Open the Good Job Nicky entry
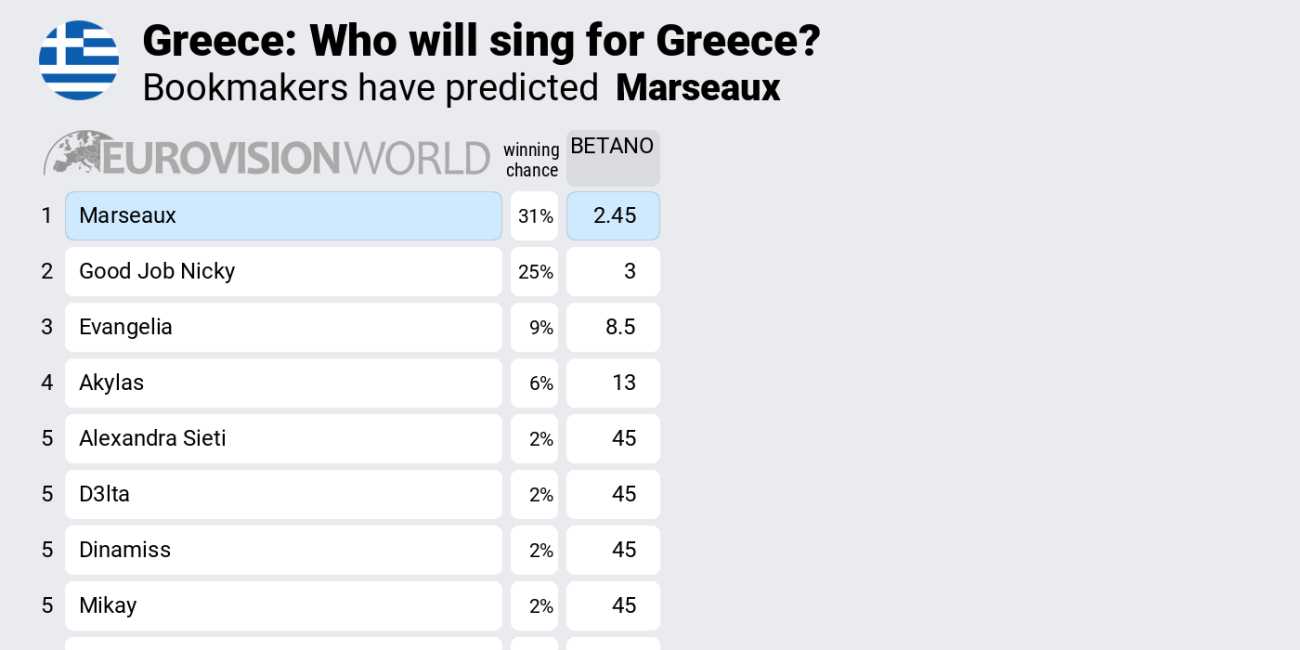This screenshot has width=1300, height=650. pos(283,272)
